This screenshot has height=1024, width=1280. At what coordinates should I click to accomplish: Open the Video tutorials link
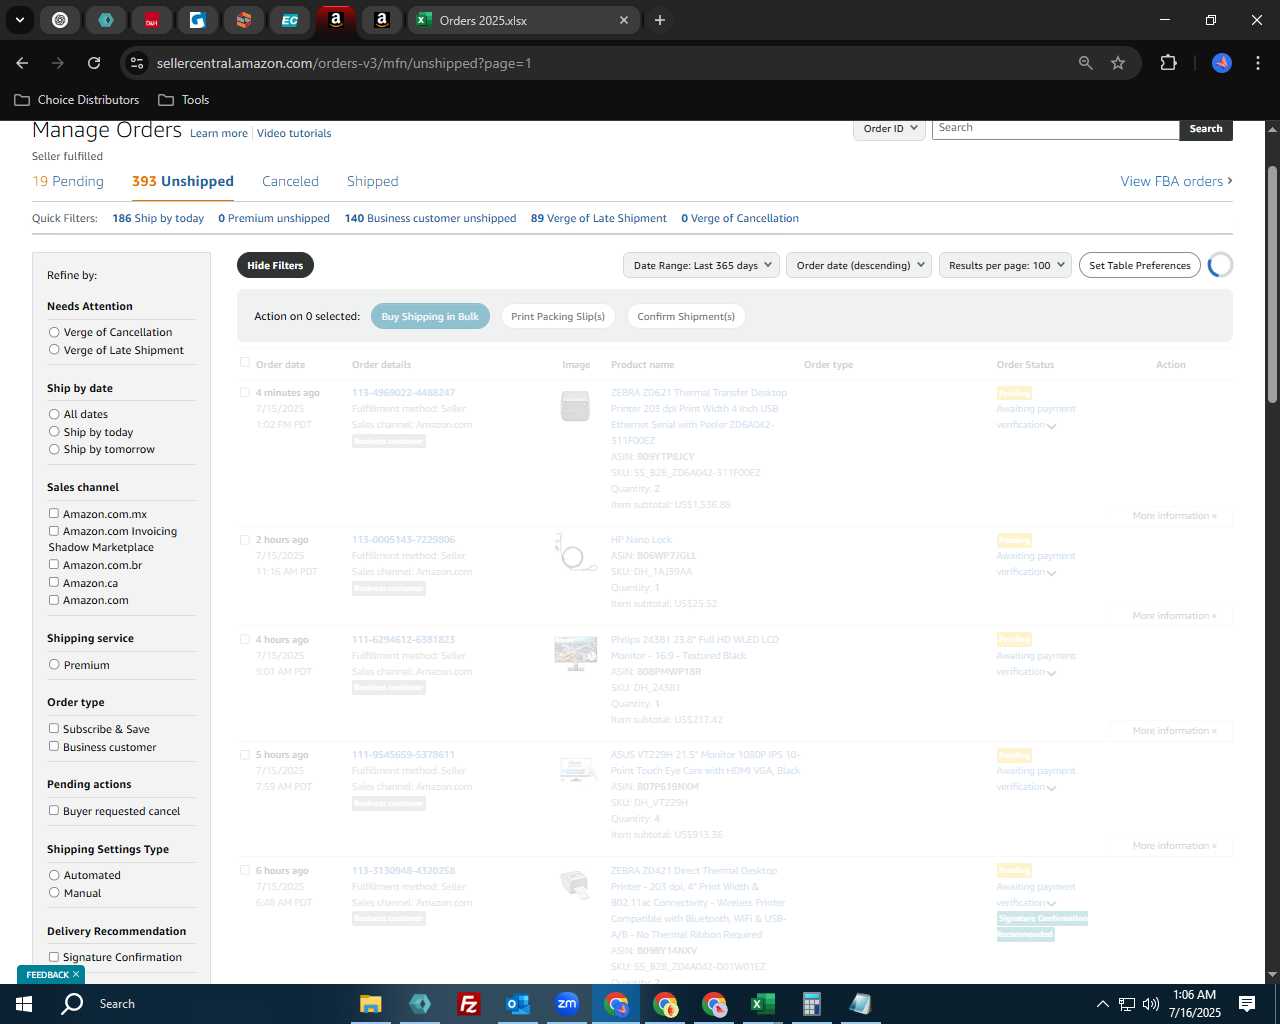coord(294,133)
